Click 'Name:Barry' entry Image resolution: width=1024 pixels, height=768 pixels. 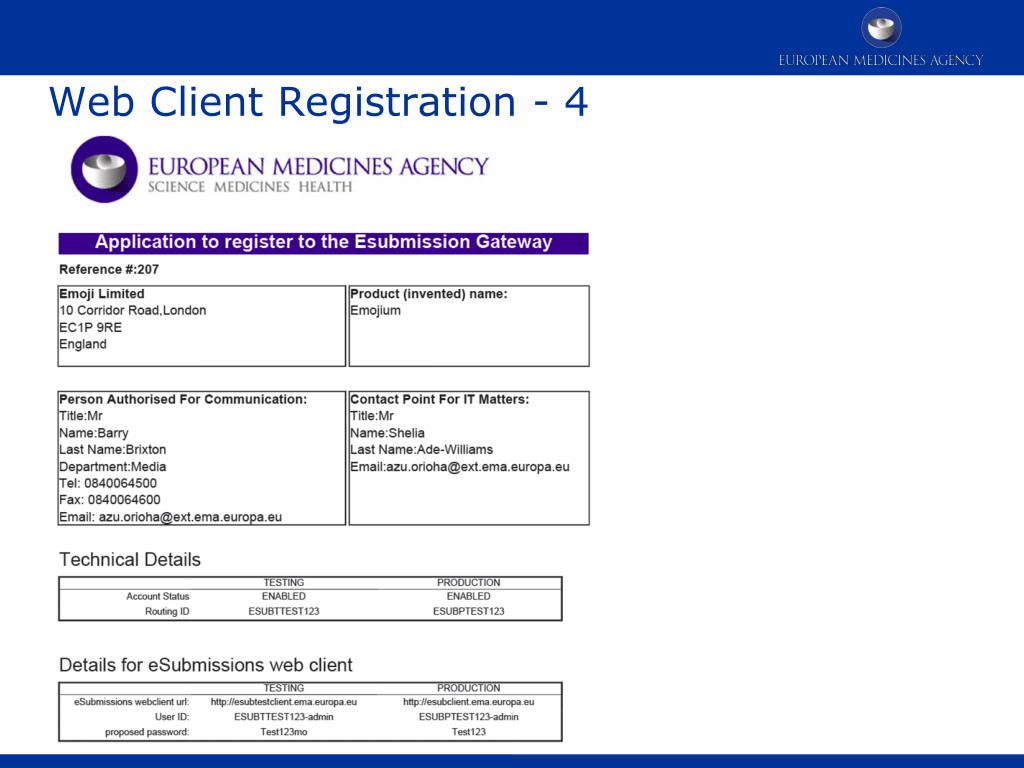(x=93, y=433)
